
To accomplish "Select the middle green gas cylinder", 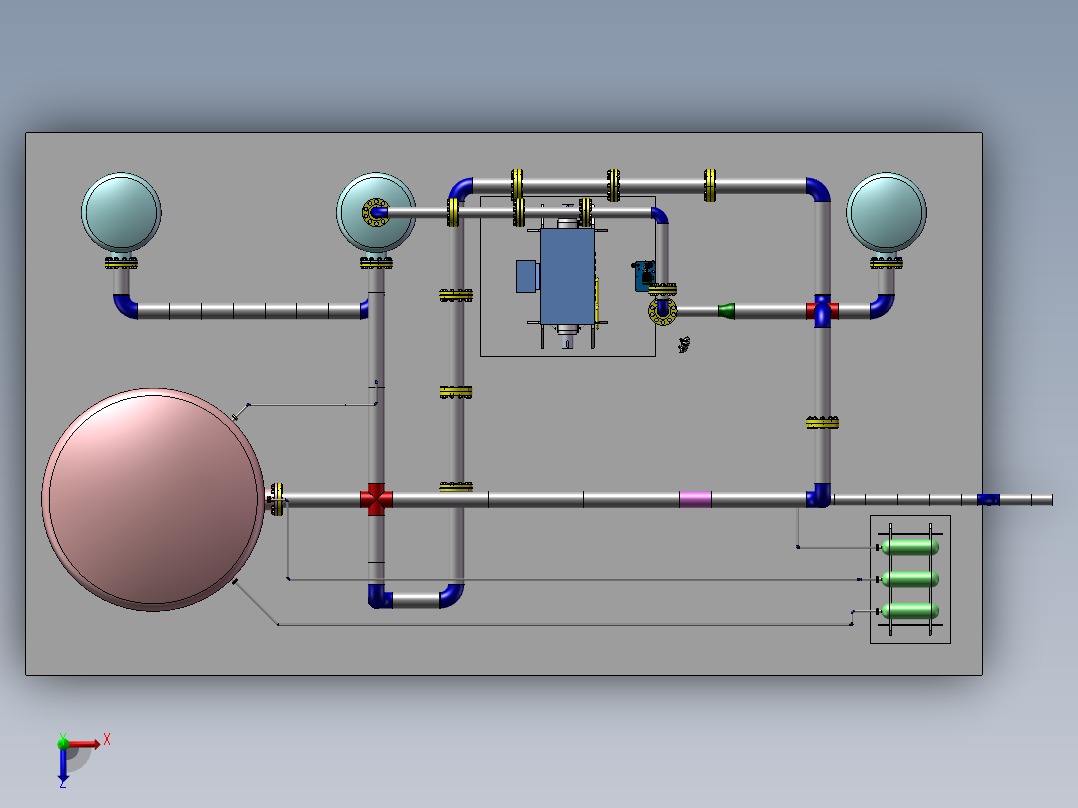I will 910,579.
